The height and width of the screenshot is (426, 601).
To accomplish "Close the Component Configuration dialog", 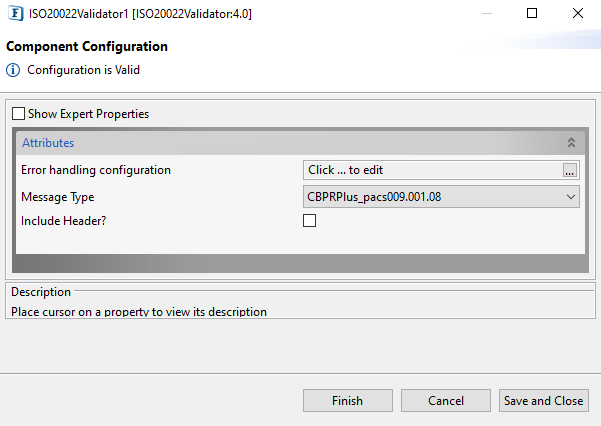I will pos(578,13).
